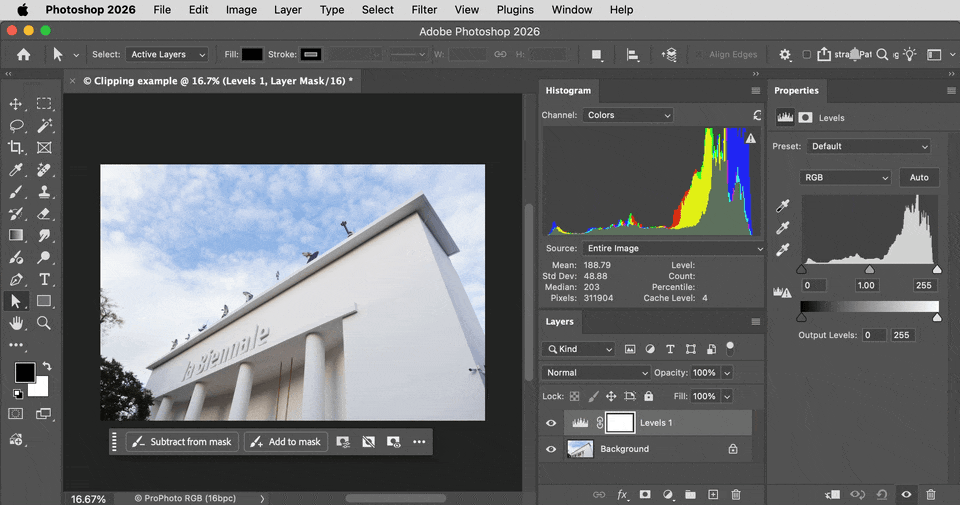Pick the Zoom tool

pyautogui.click(x=44, y=323)
